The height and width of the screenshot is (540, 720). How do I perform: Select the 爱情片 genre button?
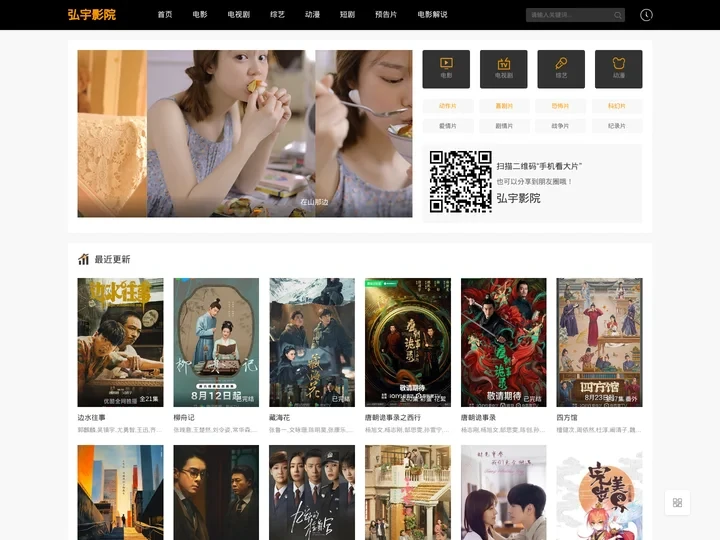point(448,126)
